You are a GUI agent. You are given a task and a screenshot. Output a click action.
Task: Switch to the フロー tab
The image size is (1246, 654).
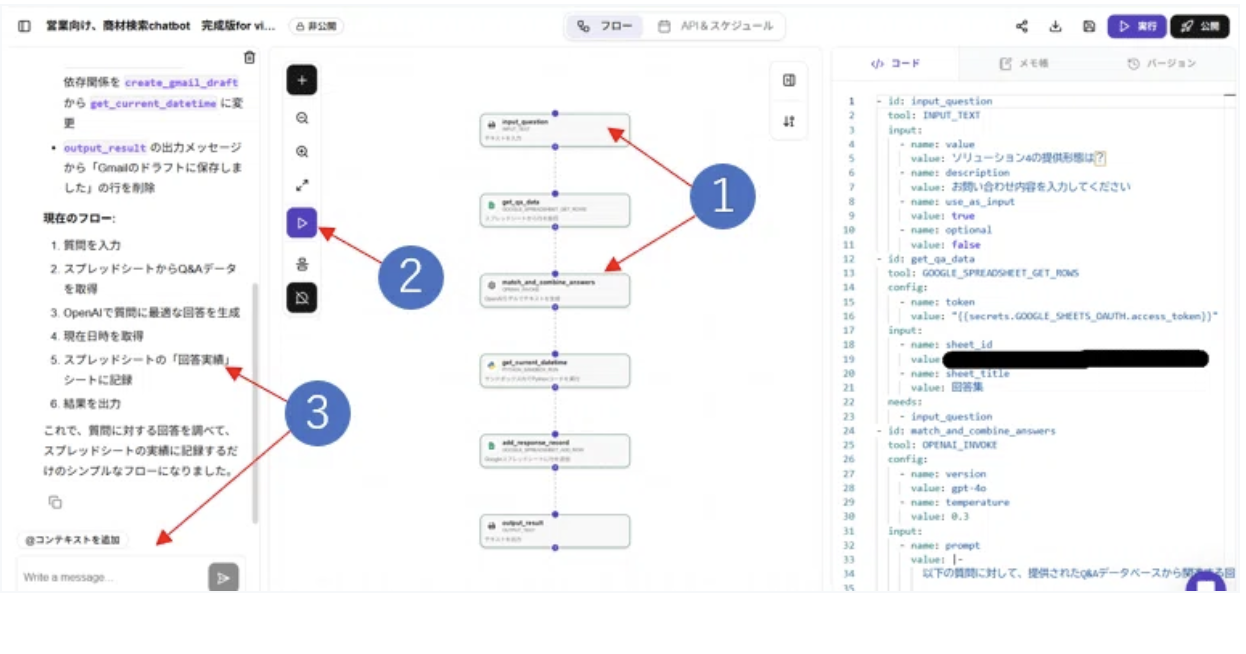pos(605,26)
